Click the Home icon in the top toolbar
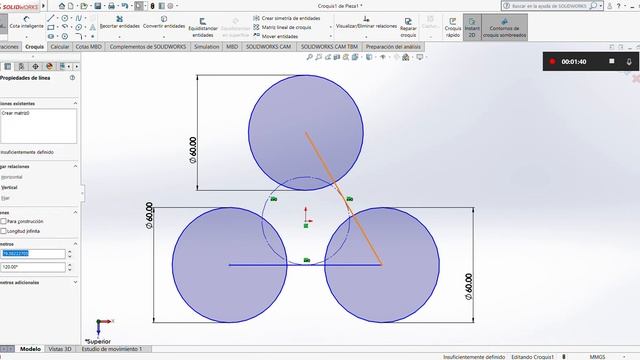The image size is (640, 360). [x=62, y=6]
